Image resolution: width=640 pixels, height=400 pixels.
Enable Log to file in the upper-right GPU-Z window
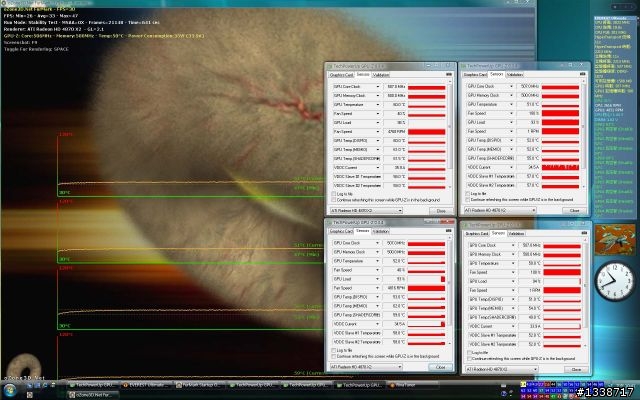(x=468, y=194)
